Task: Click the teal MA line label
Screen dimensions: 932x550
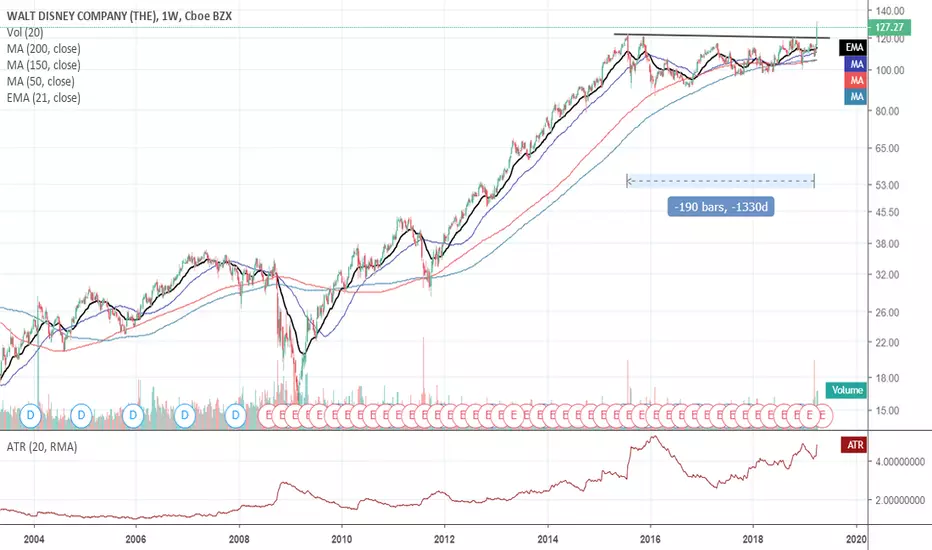Action: point(856,96)
